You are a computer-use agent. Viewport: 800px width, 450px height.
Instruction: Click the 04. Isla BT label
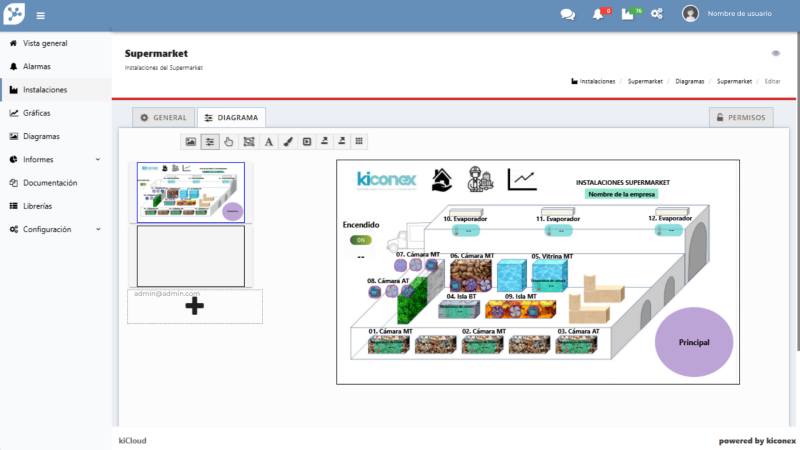(x=461, y=296)
